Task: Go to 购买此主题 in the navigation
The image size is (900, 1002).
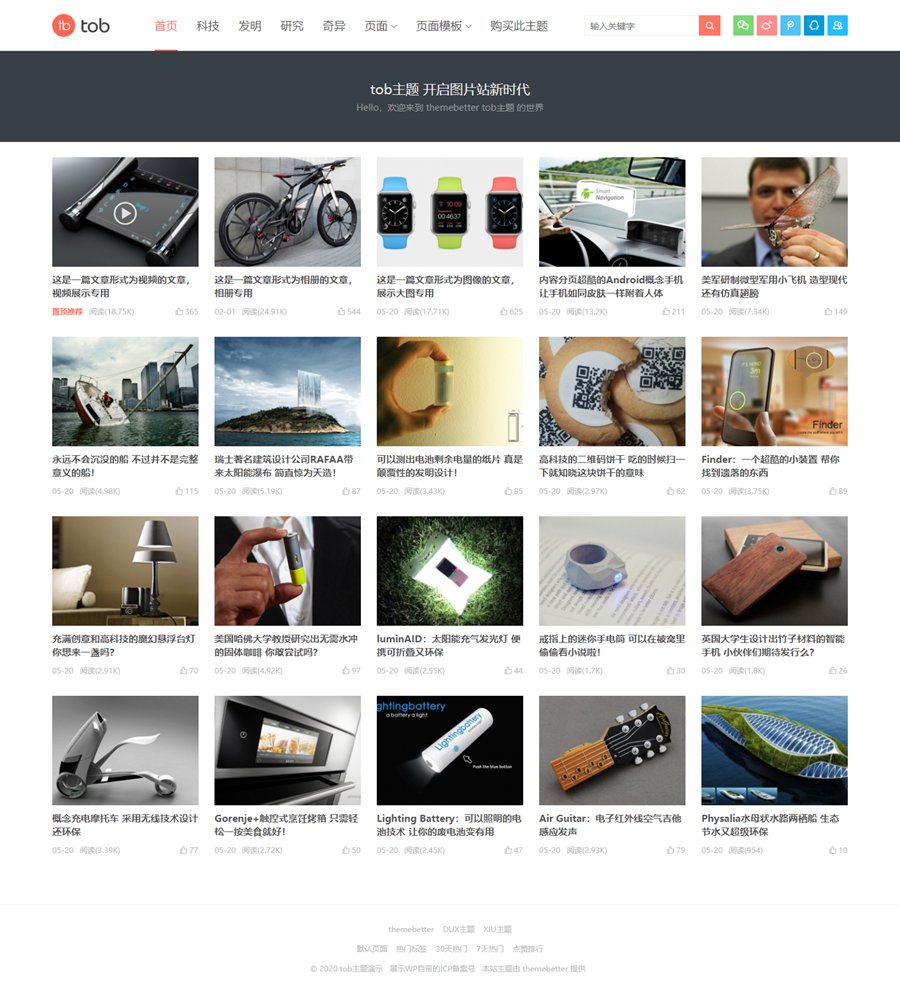Action: tap(519, 26)
